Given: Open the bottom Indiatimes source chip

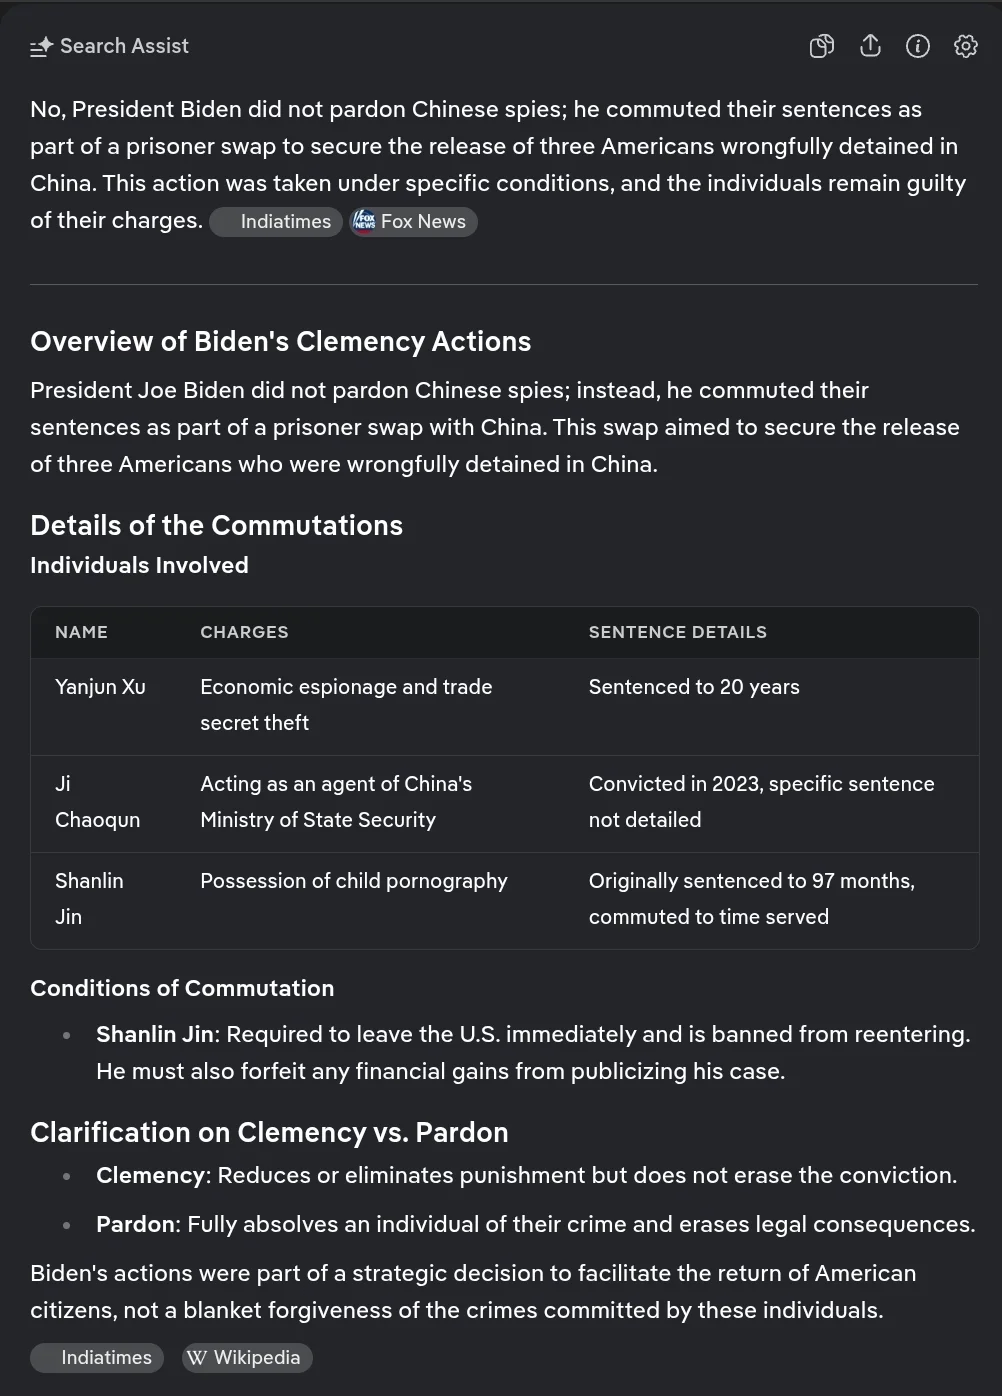Looking at the screenshot, I should [97, 1358].
